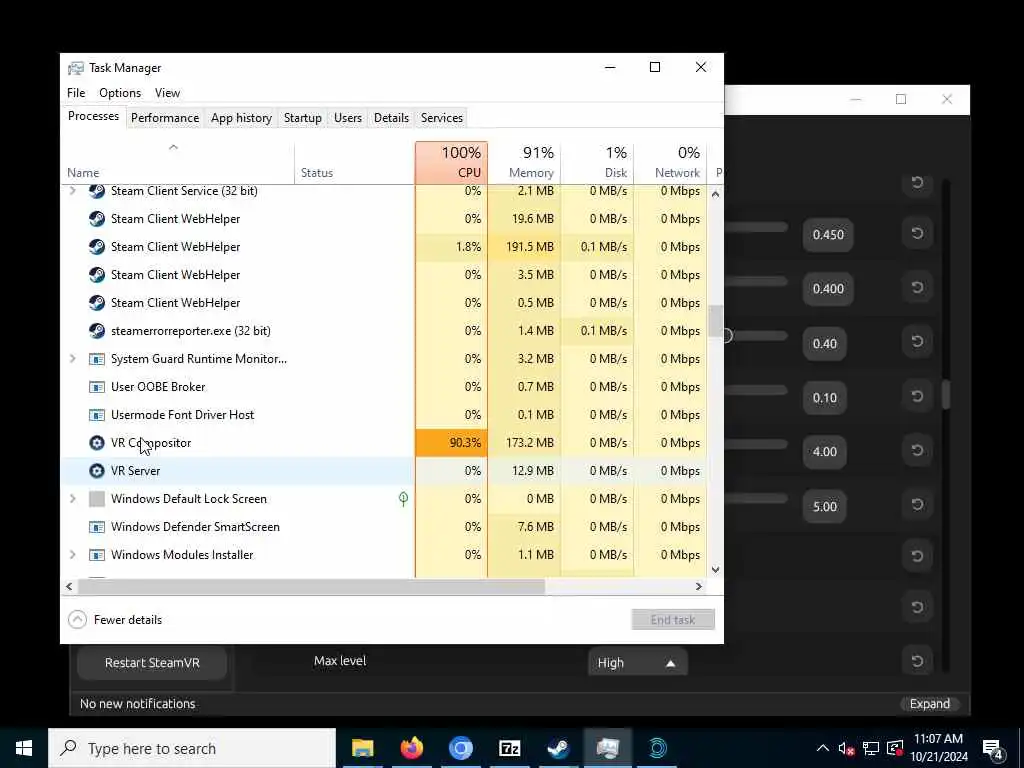Click the Steam Client Service icon
Screen dimensions: 1024x768
97,191
